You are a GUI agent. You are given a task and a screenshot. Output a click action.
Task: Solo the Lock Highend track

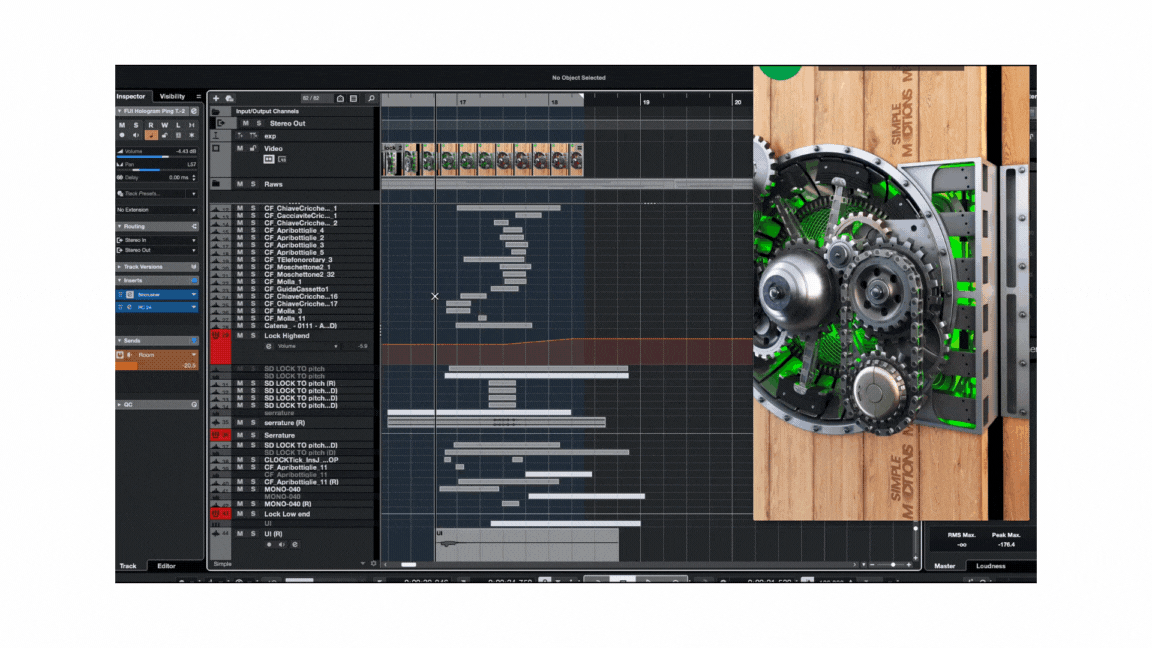point(253,336)
